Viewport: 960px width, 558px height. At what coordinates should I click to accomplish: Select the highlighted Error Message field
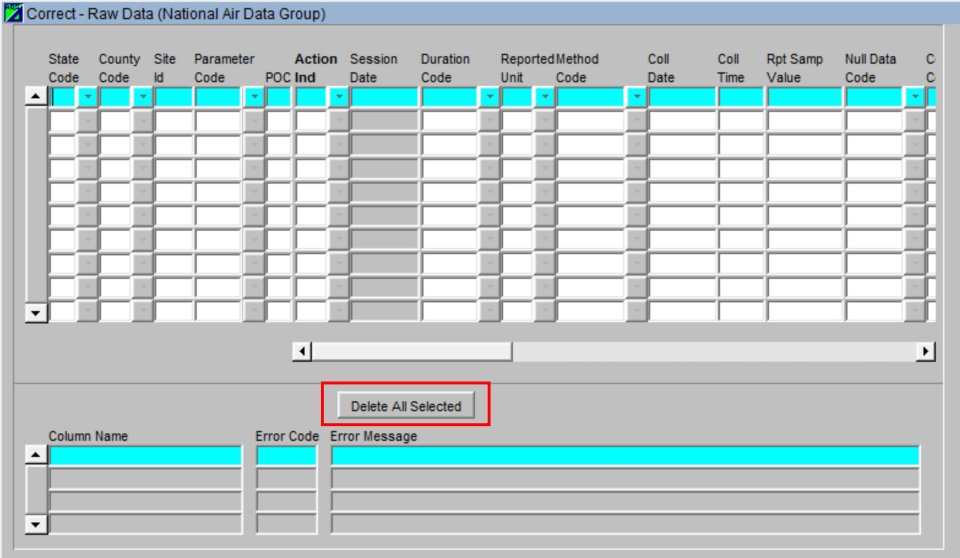click(x=624, y=456)
